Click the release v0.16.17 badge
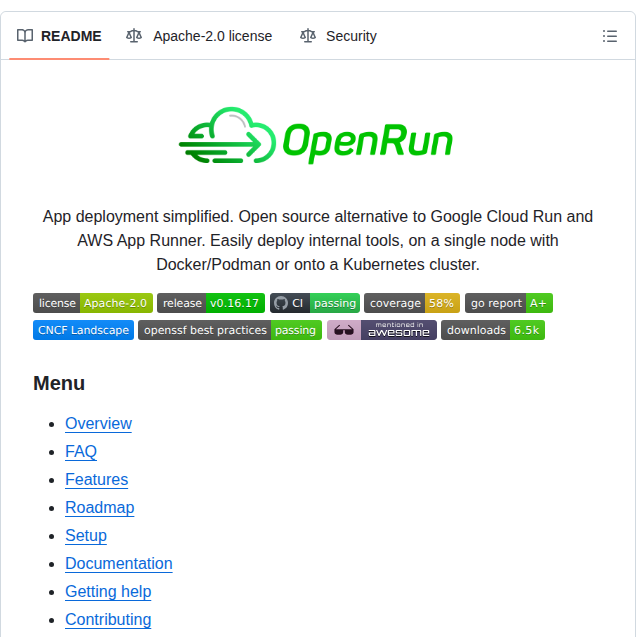Image resolution: width=636 pixels, height=637 pixels. point(211,303)
